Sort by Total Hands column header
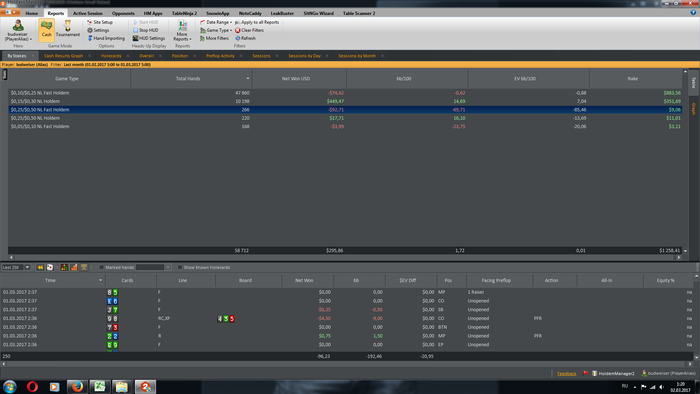 pyautogui.click(x=191, y=79)
